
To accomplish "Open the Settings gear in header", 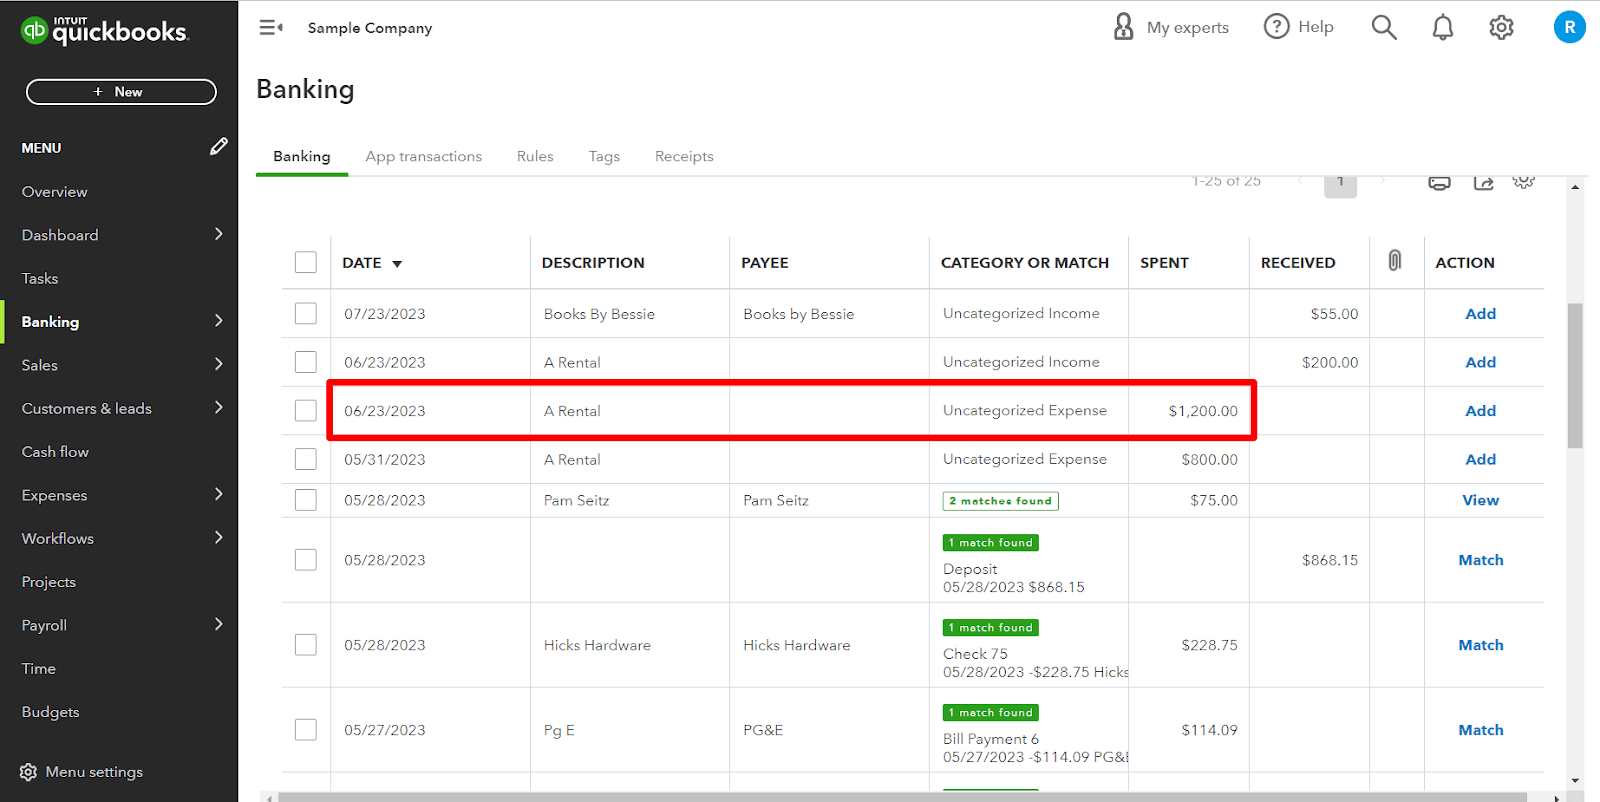I will coord(1501,27).
